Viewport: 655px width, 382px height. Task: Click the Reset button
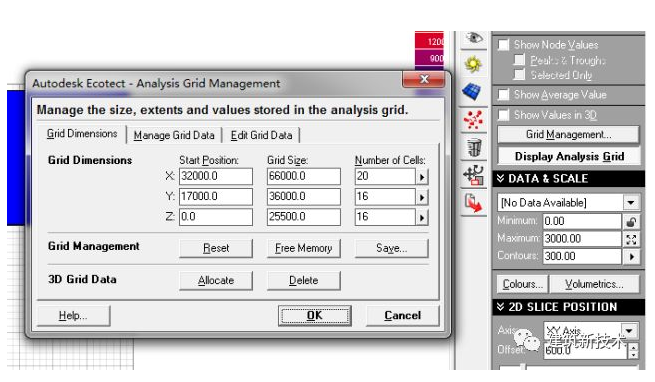pyautogui.click(x=216, y=248)
